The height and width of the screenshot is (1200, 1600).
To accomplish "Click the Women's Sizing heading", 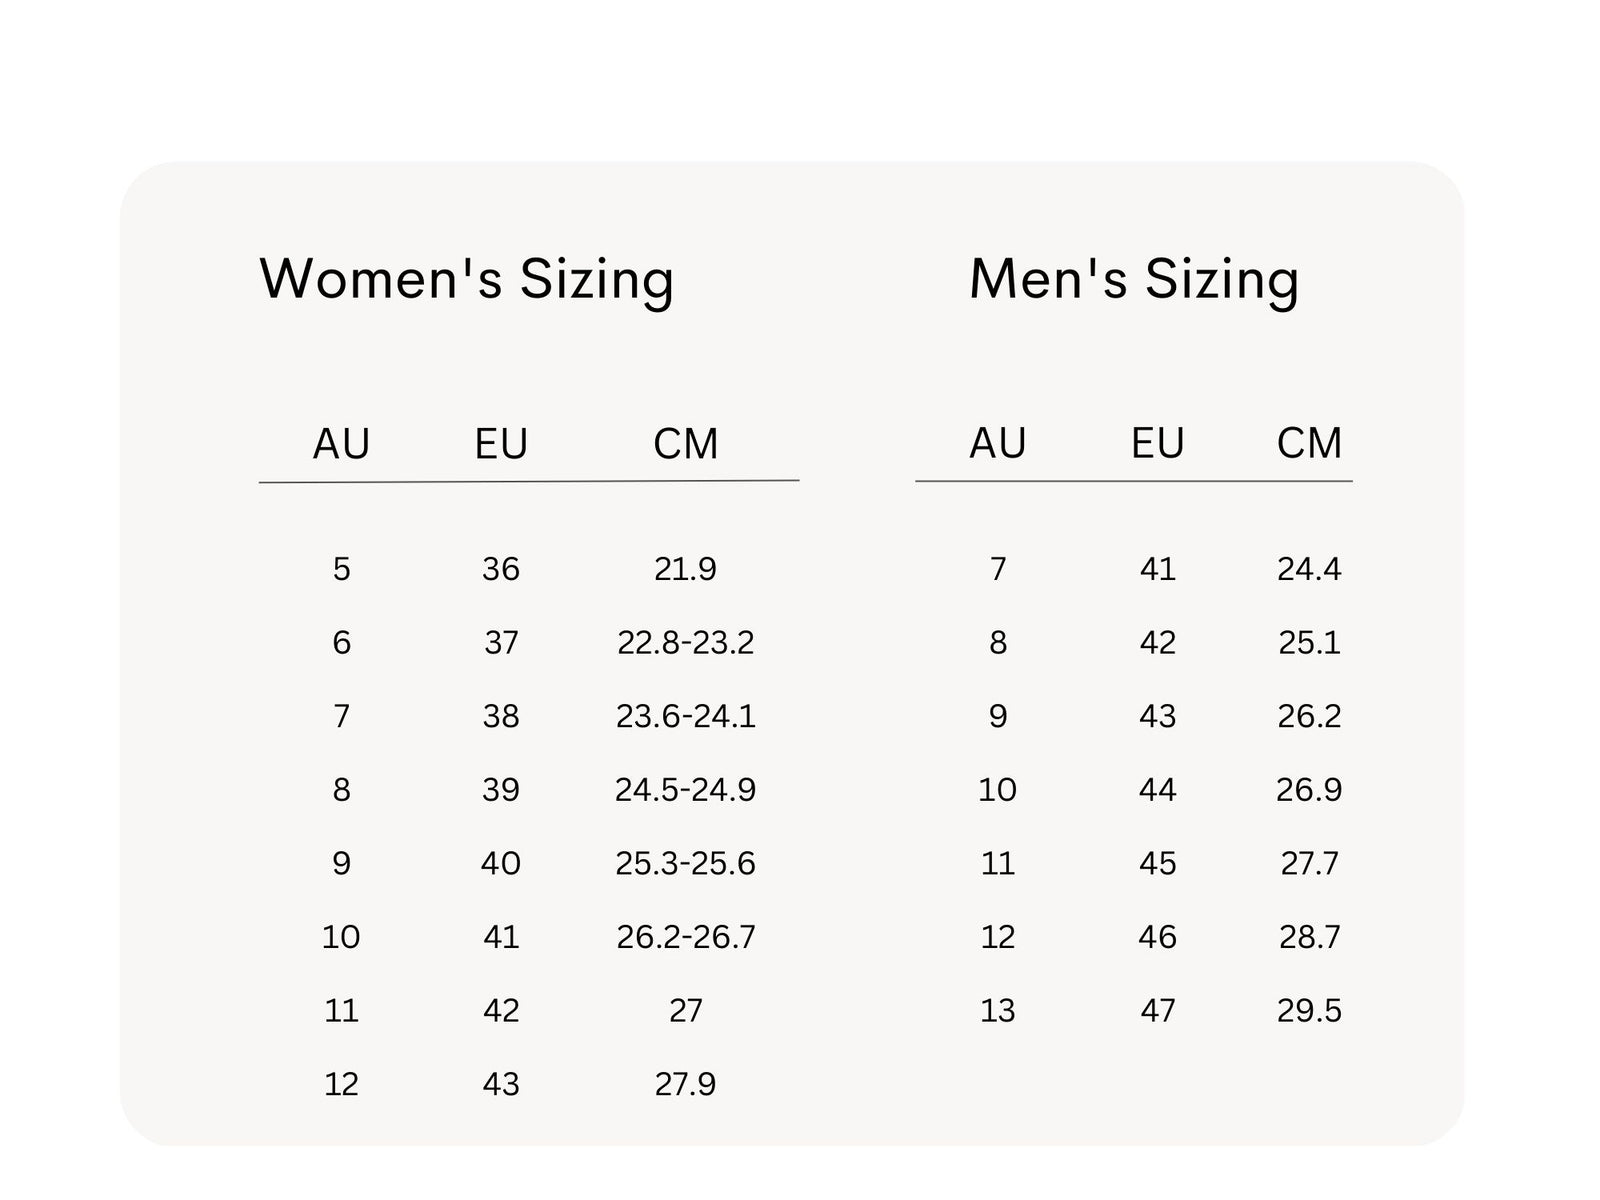I will (466, 279).
